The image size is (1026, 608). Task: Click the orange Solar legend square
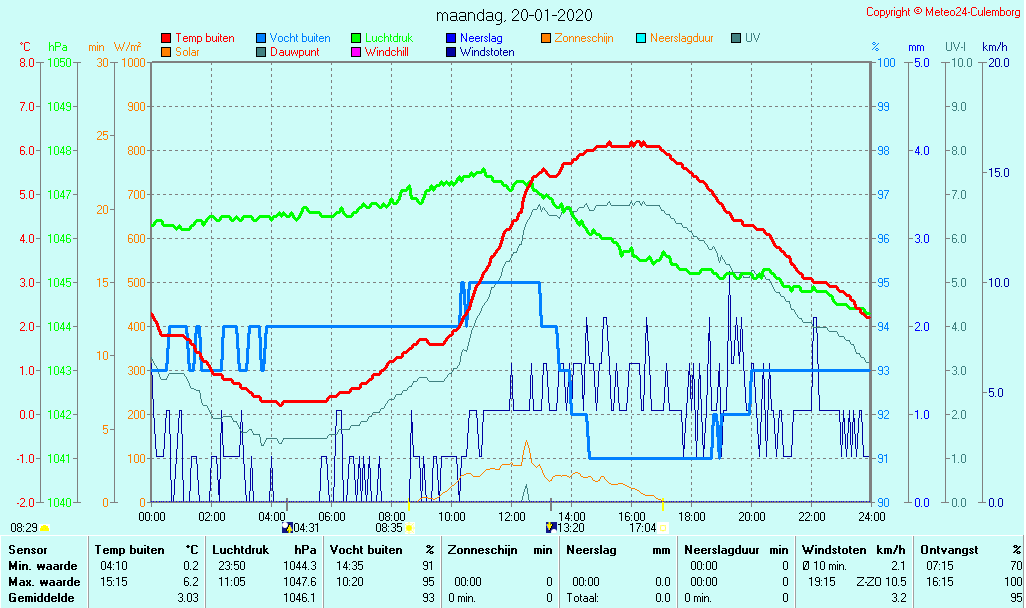point(166,52)
